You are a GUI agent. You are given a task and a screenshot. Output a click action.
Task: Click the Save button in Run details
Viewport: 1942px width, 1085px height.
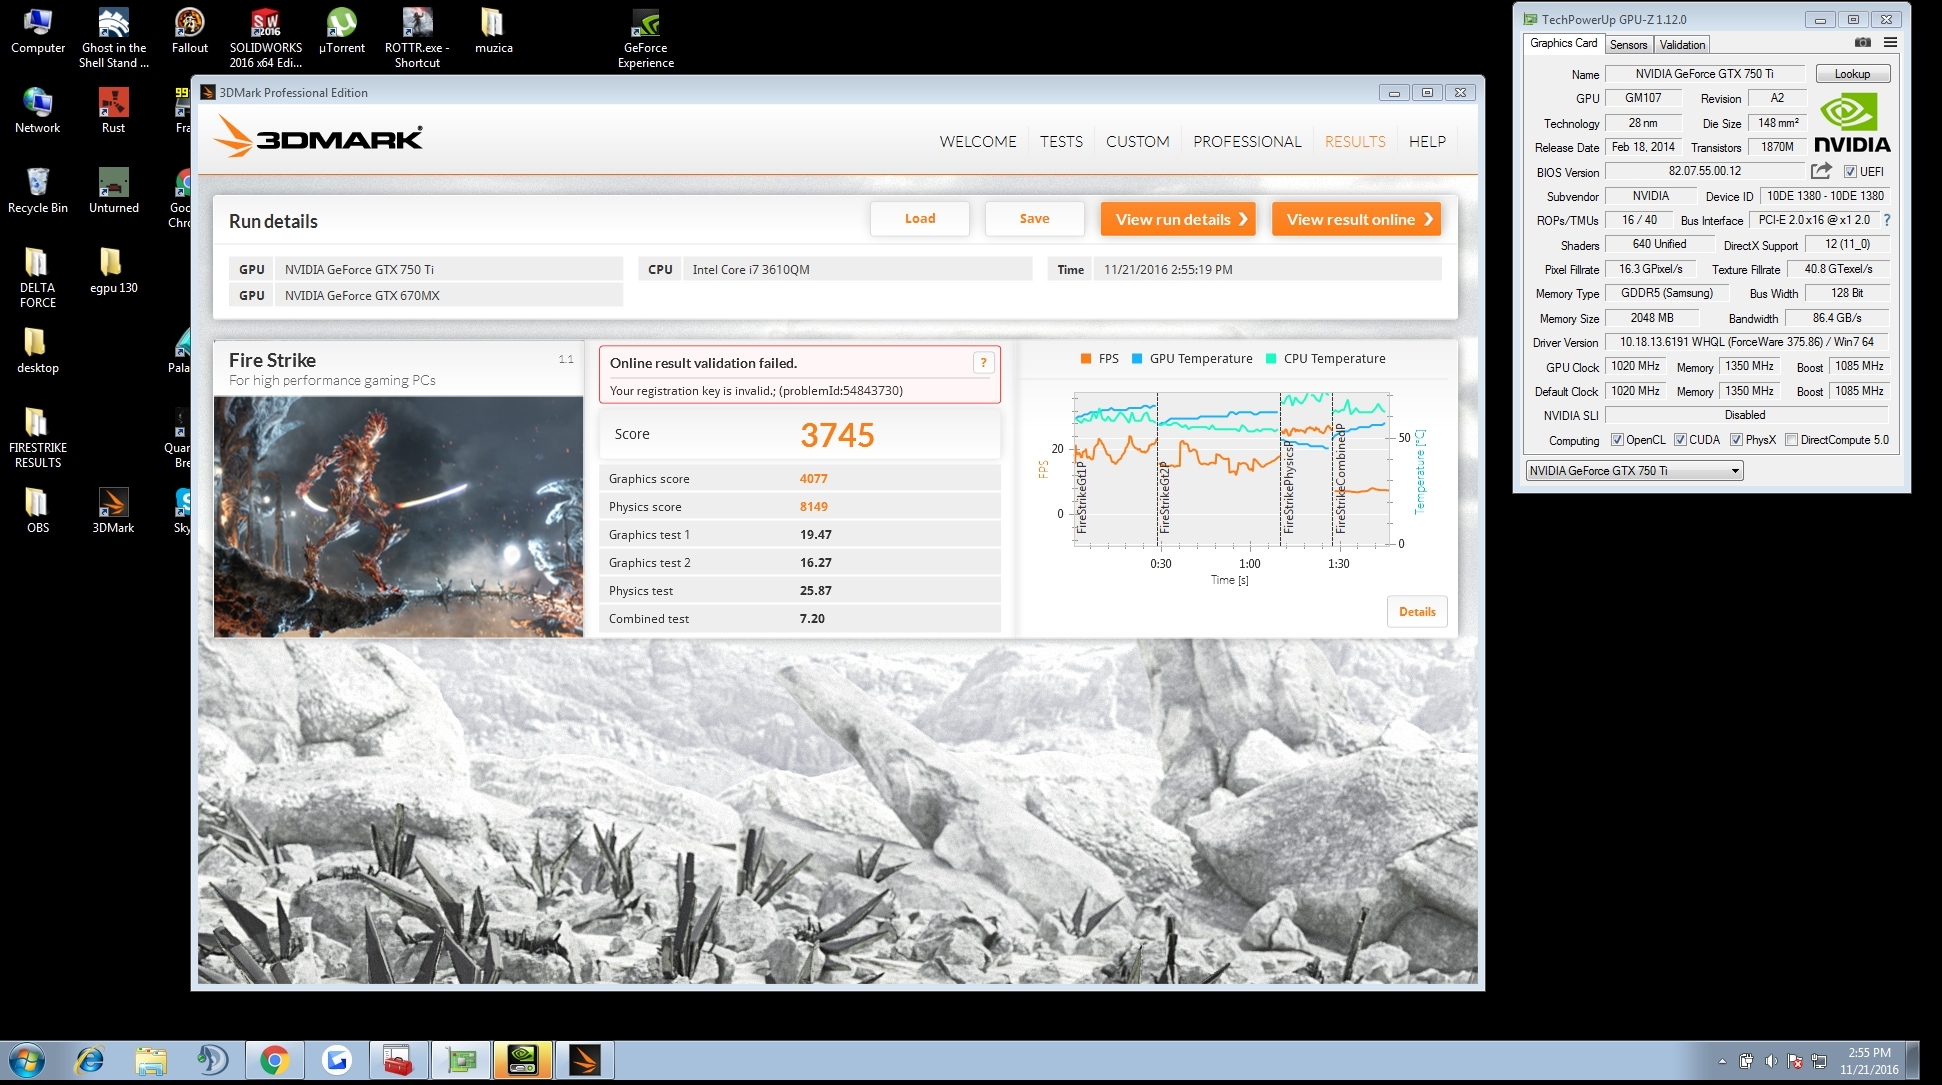[x=1034, y=219]
